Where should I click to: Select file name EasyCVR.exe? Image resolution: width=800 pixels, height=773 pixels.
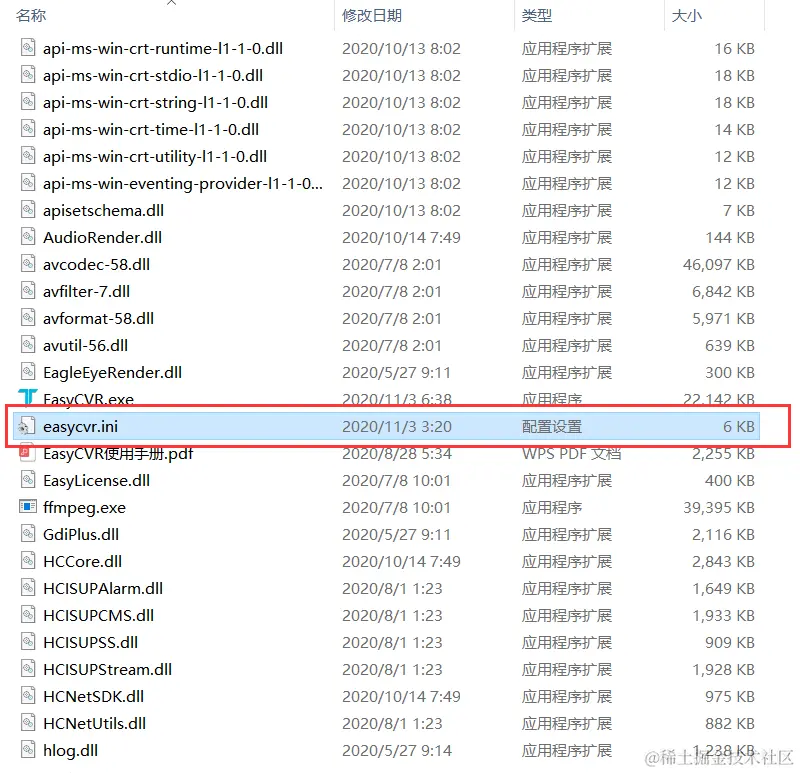(x=88, y=399)
